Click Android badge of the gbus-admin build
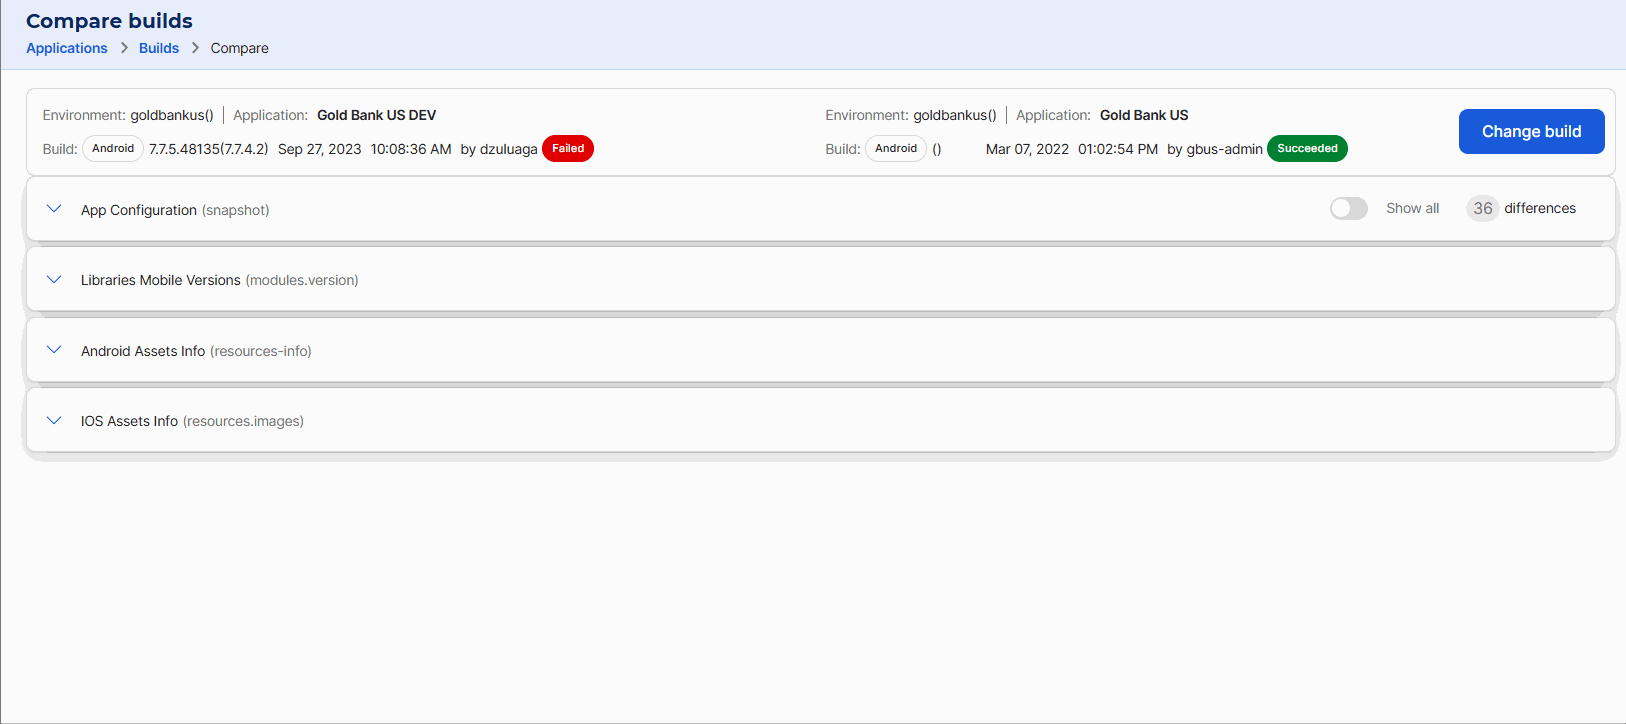 895,148
